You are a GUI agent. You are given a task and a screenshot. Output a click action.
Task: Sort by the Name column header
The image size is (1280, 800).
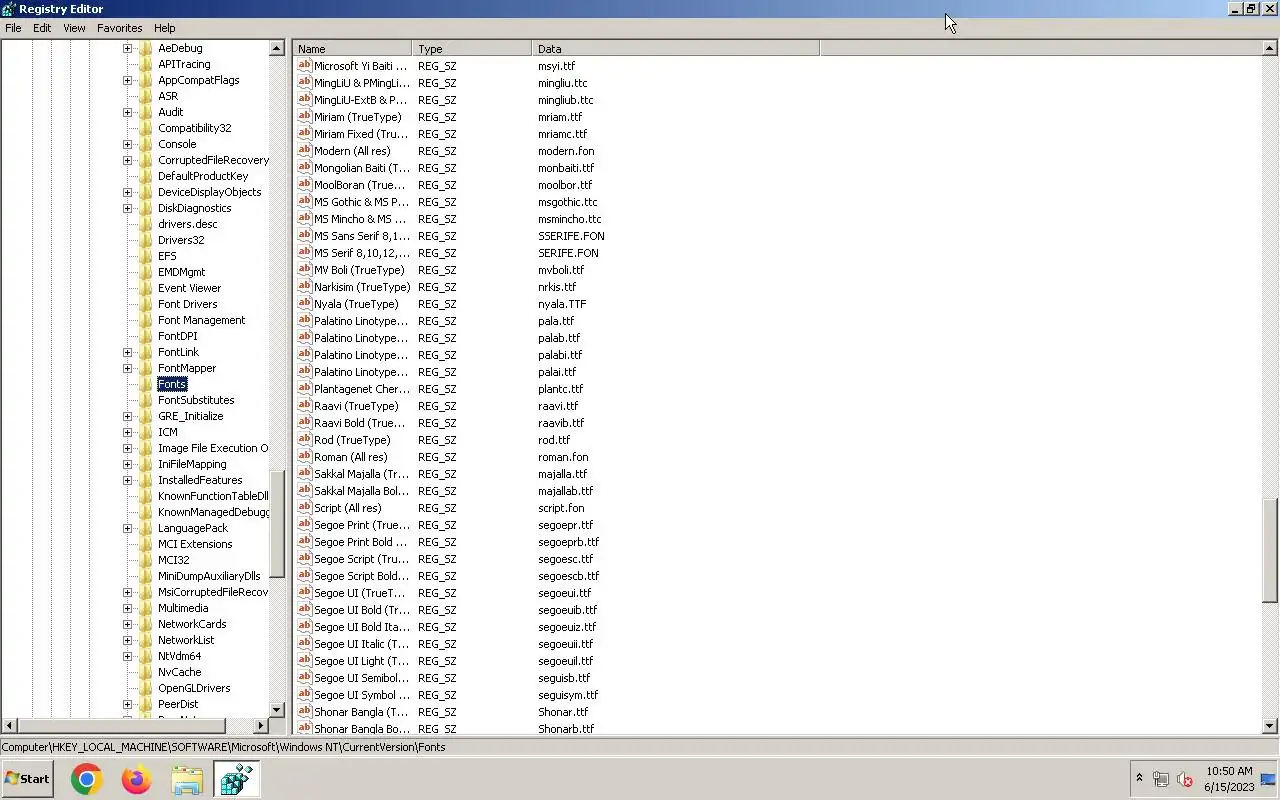352,48
